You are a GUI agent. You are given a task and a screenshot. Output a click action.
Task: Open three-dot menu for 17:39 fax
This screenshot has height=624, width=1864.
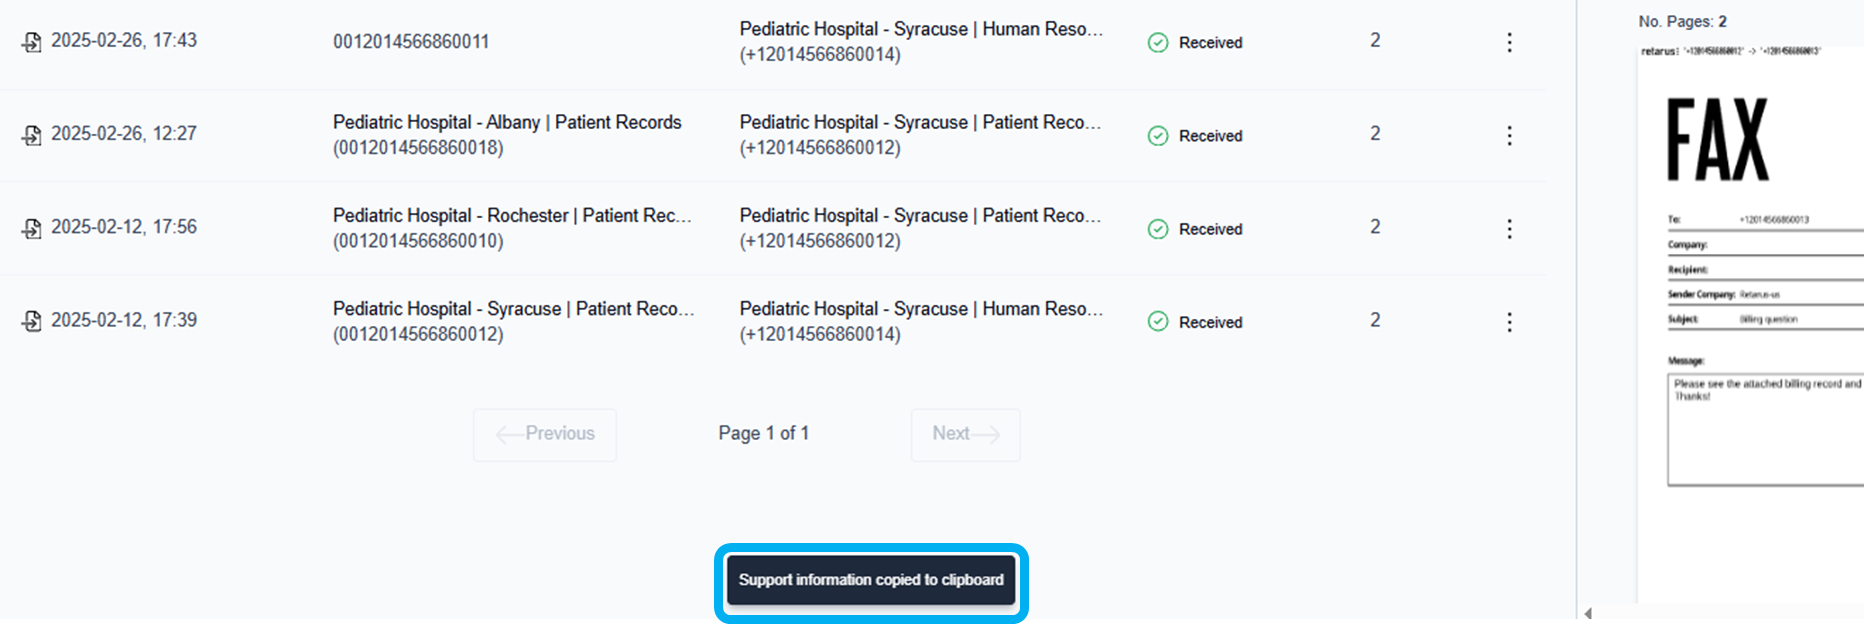point(1509,322)
